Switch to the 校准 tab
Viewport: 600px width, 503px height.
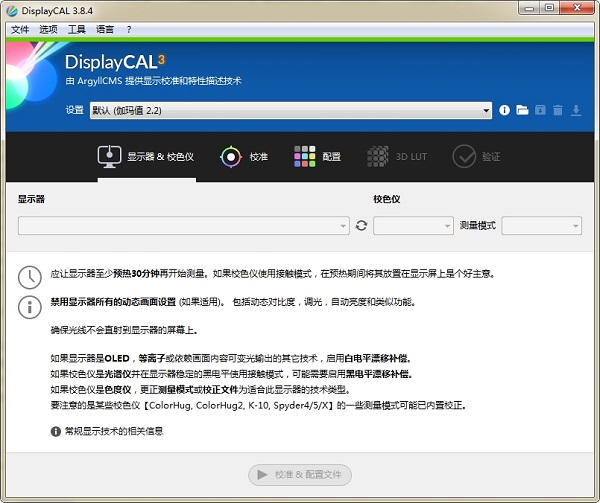coord(245,156)
